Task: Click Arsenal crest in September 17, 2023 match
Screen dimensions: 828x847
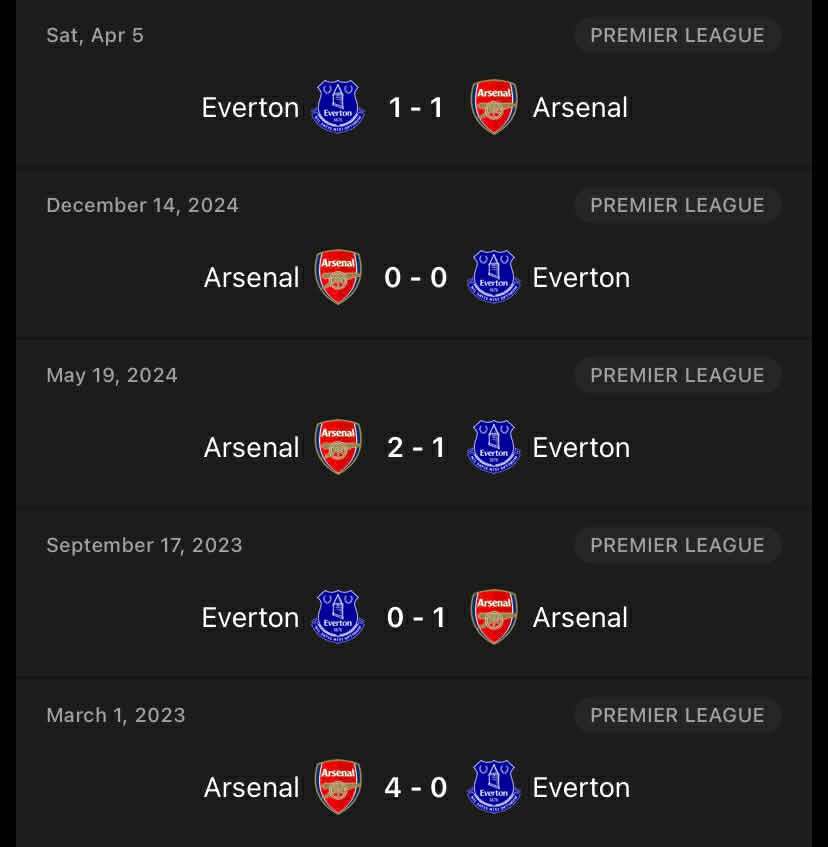Action: (x=494, y=617)
